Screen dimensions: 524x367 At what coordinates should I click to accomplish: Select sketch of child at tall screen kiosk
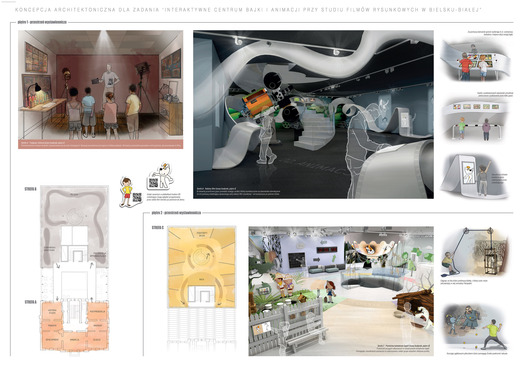point(475,175)
